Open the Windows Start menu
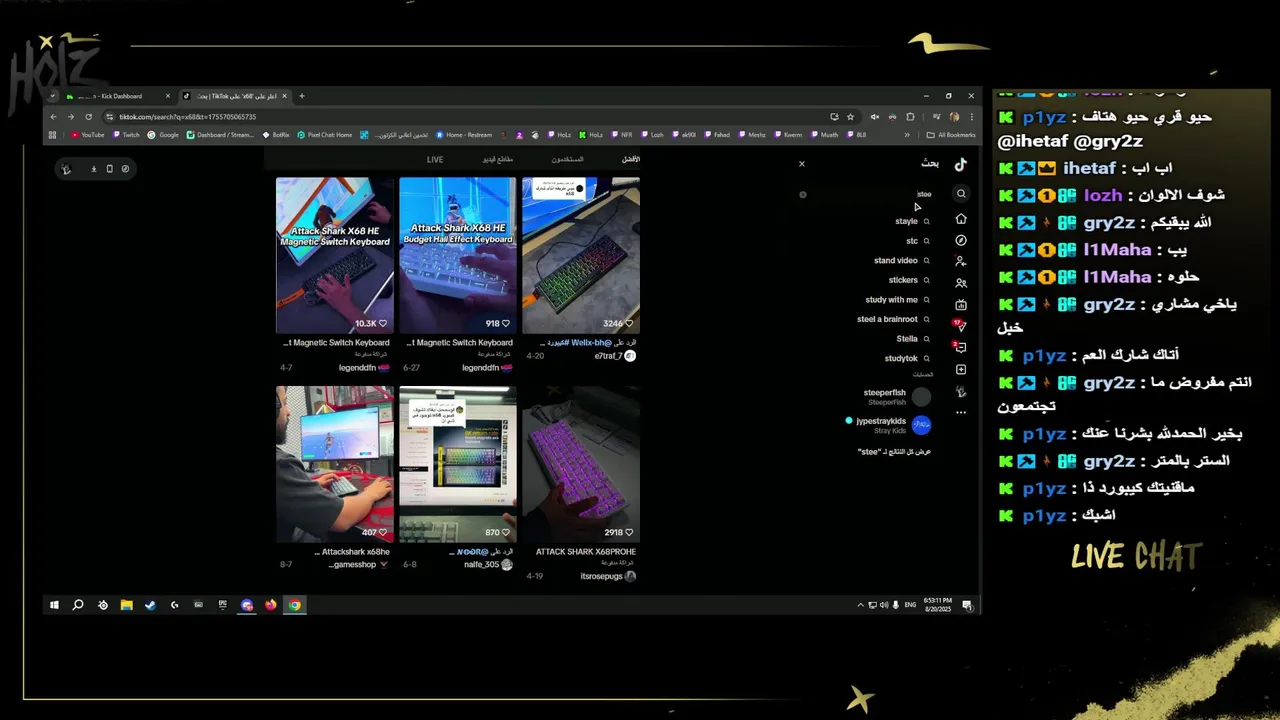The height and width of the screenshot is (720, 1280). [x=54, y=605]
